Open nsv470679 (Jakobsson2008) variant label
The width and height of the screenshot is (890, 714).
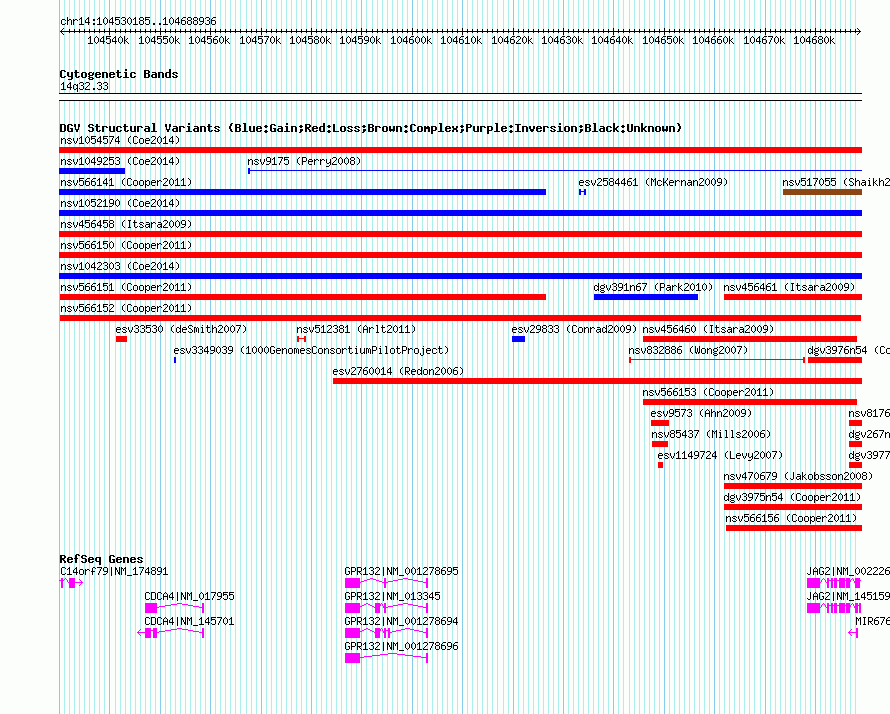click(x=798, y=476)
